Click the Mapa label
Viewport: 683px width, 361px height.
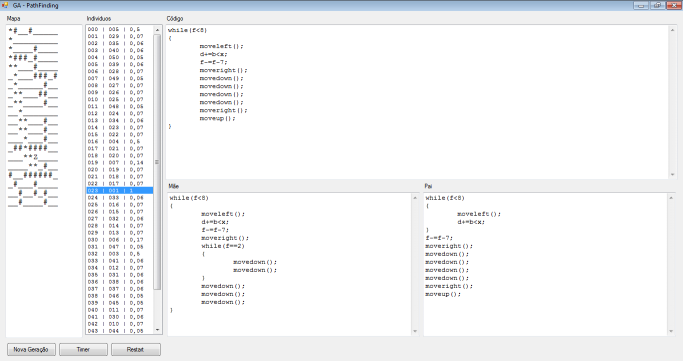tap(14, 18)
